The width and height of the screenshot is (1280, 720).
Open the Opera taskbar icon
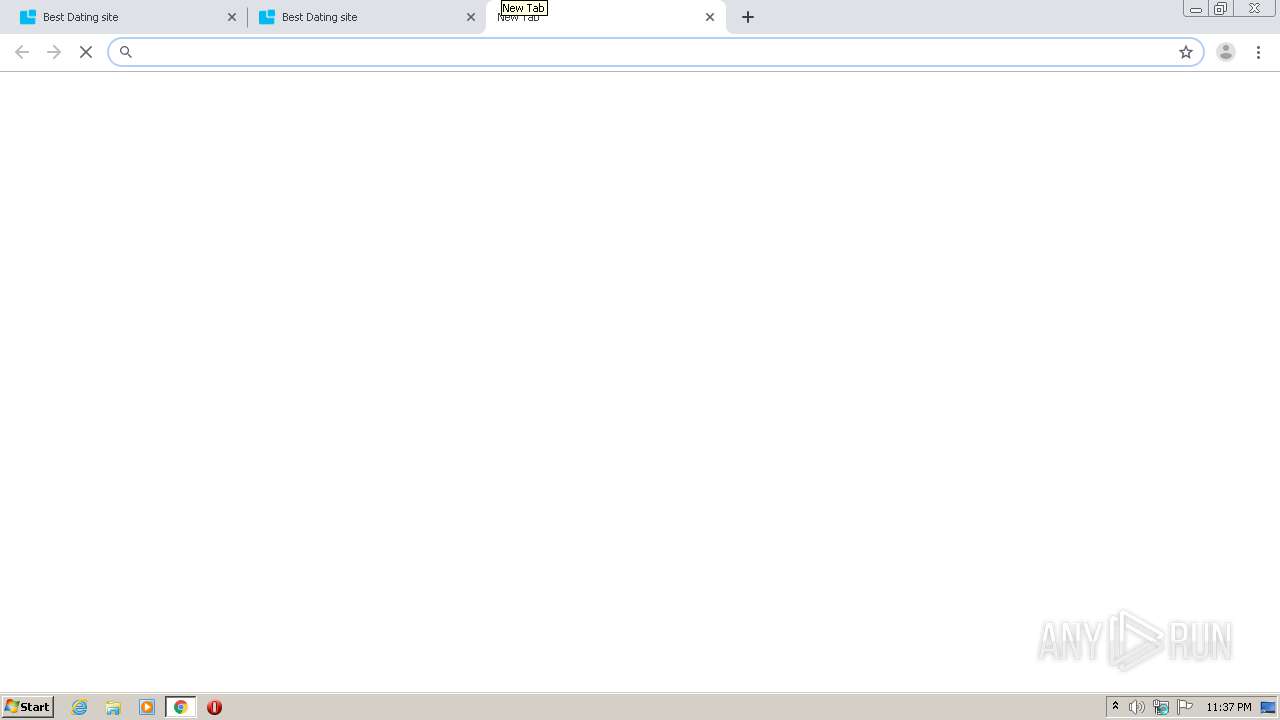coord(214,707)
